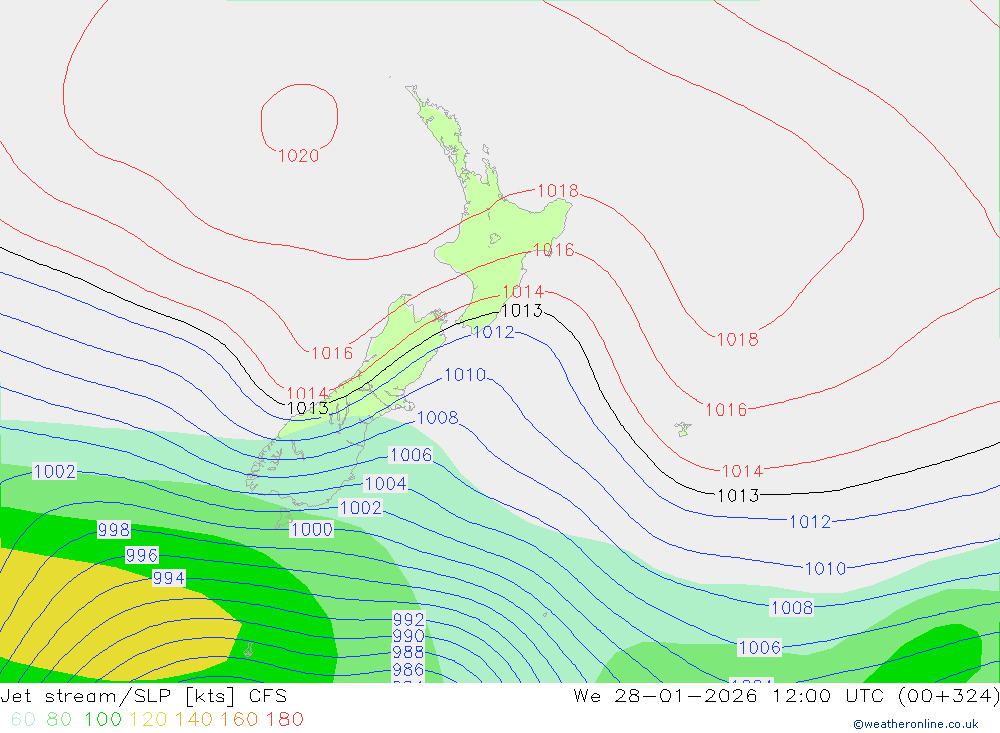Viewport: 1000px width, 733px height.
Task: Click the 60 knots legend value
Action: click(23, 719)
